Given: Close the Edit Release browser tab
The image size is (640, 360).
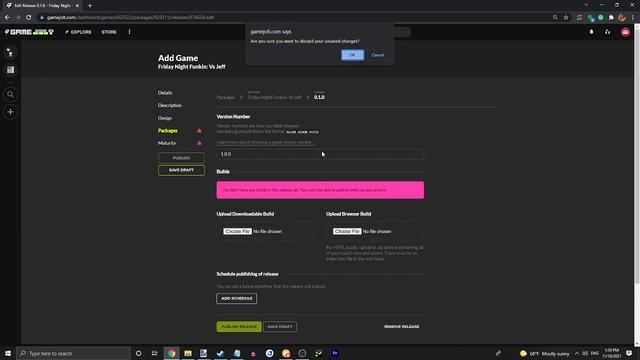Looking at the screenshot, I should 77,6.
